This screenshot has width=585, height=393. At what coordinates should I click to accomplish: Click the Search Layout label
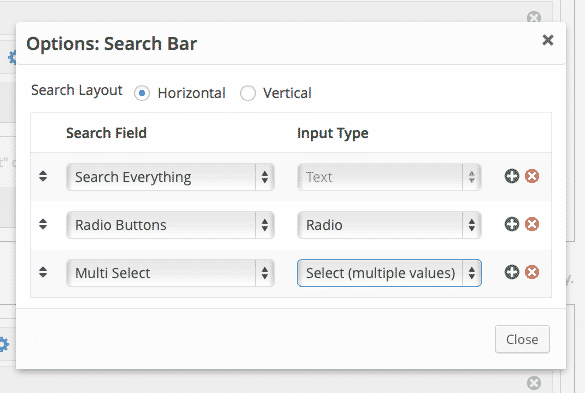pyautogui.click(x=77, y=90)
